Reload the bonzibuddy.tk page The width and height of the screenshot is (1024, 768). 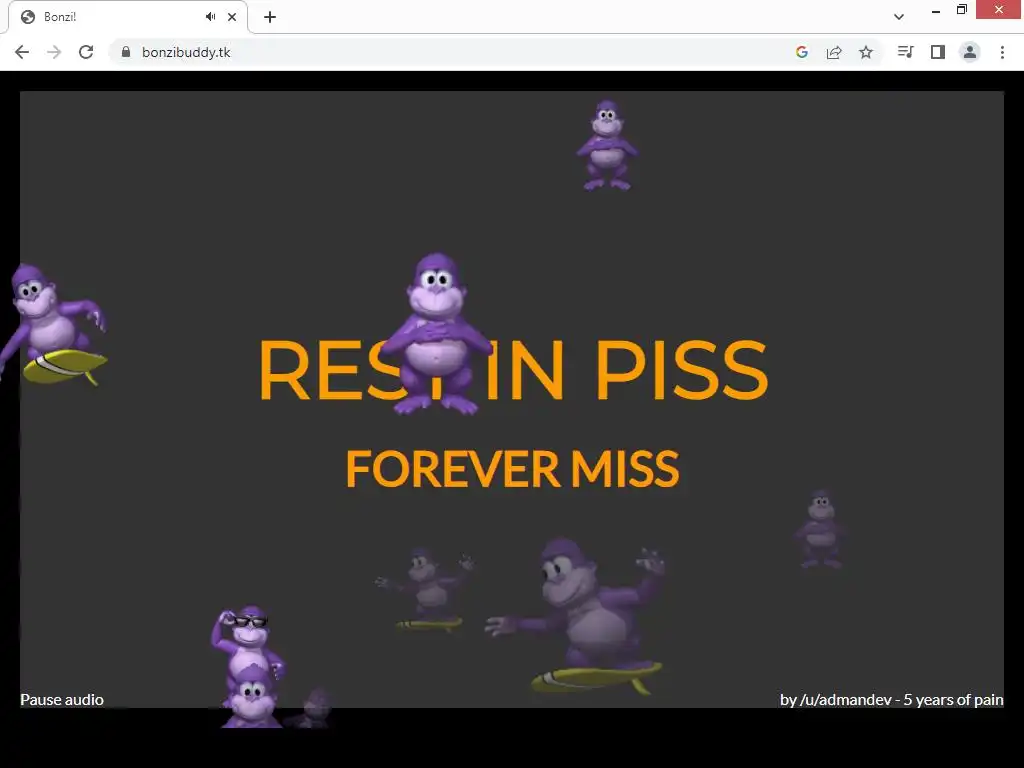pos(86,52)
